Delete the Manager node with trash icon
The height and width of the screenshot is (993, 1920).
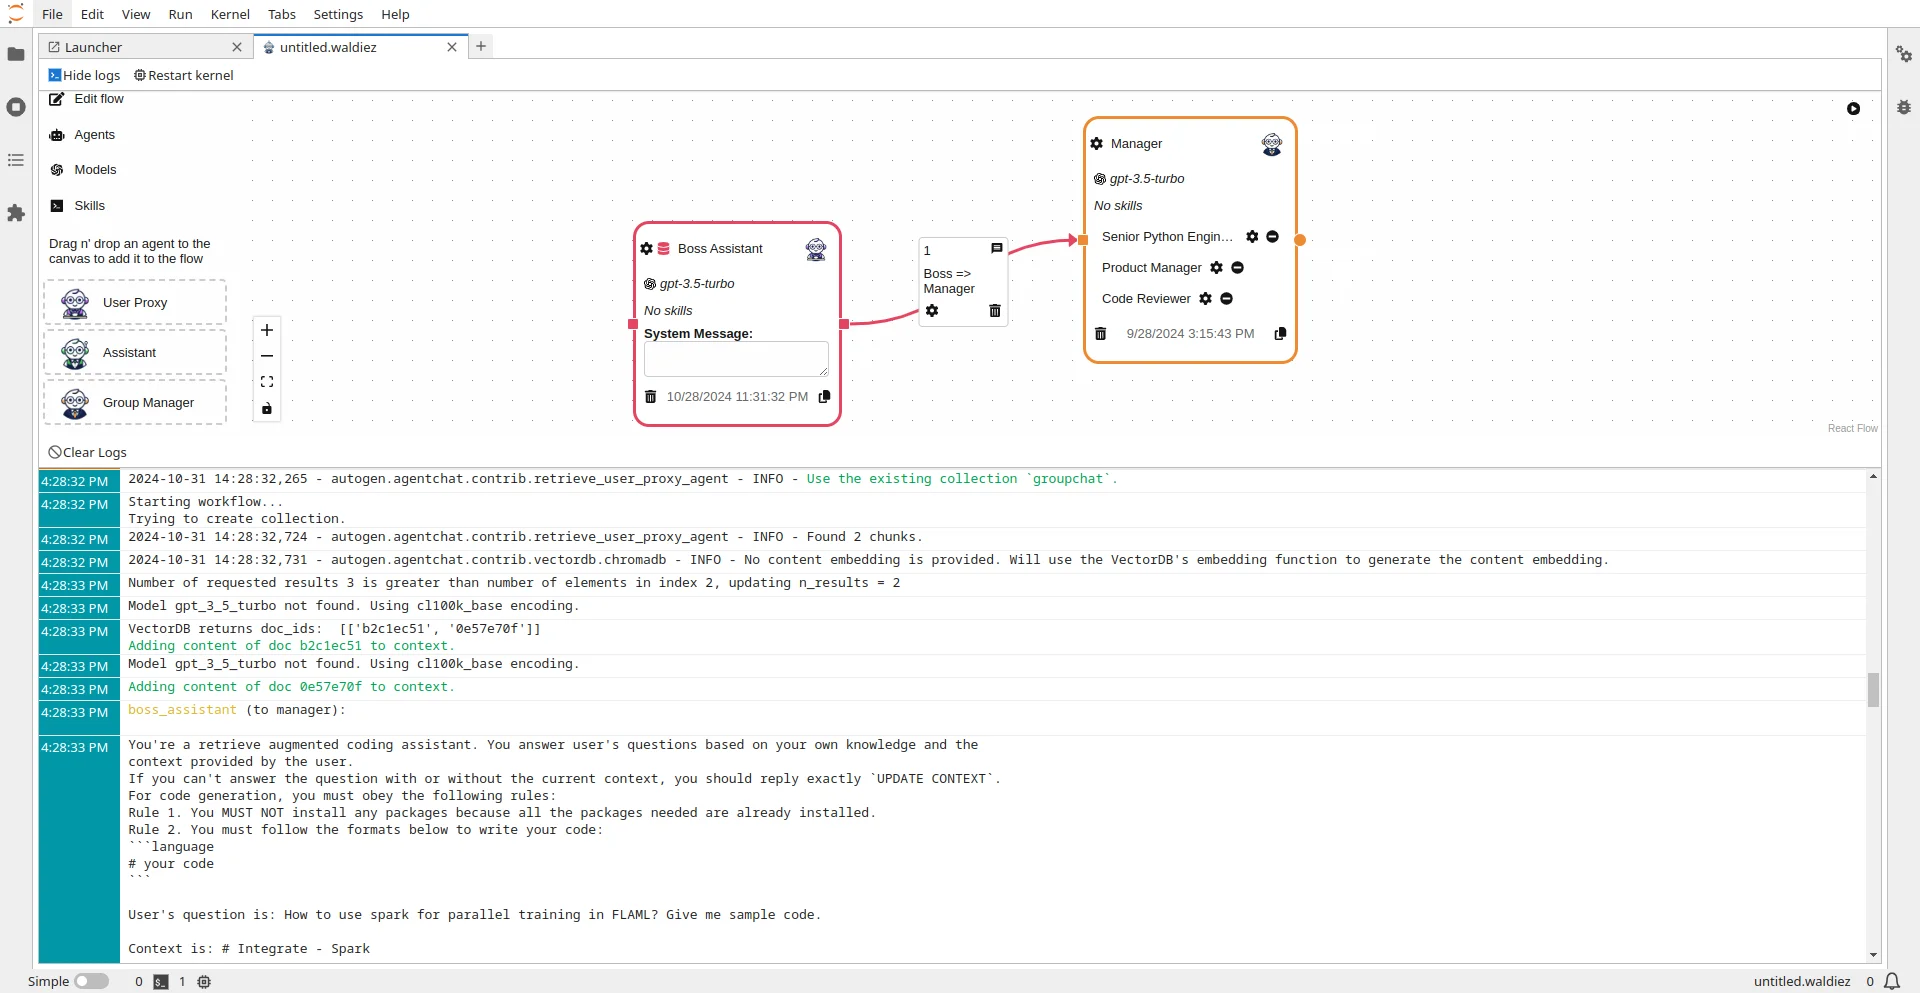pyautogui.click(x=1100, y=334)
